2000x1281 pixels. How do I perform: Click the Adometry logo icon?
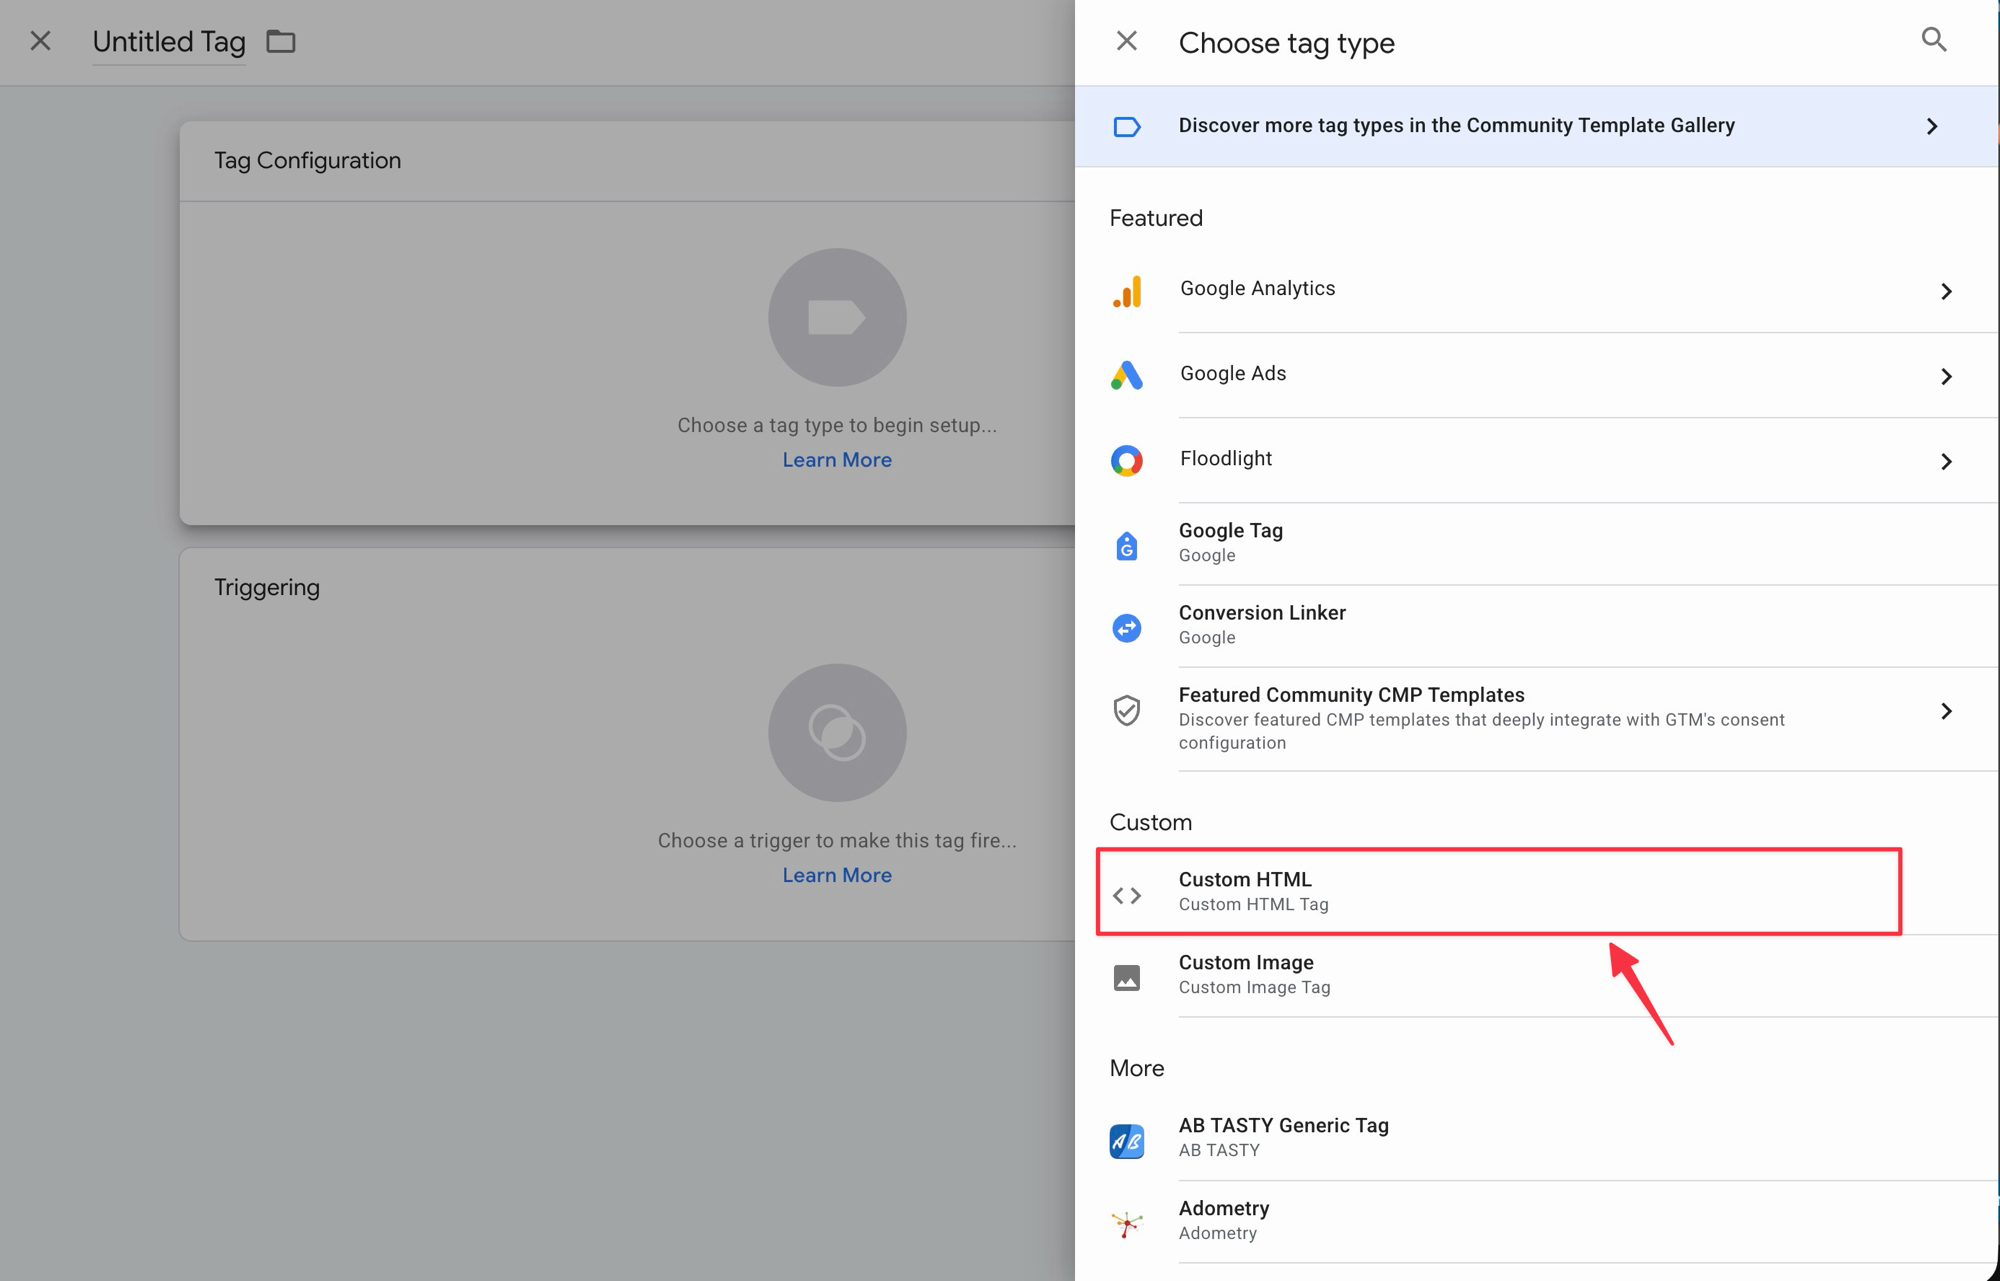[1127, 1223]
